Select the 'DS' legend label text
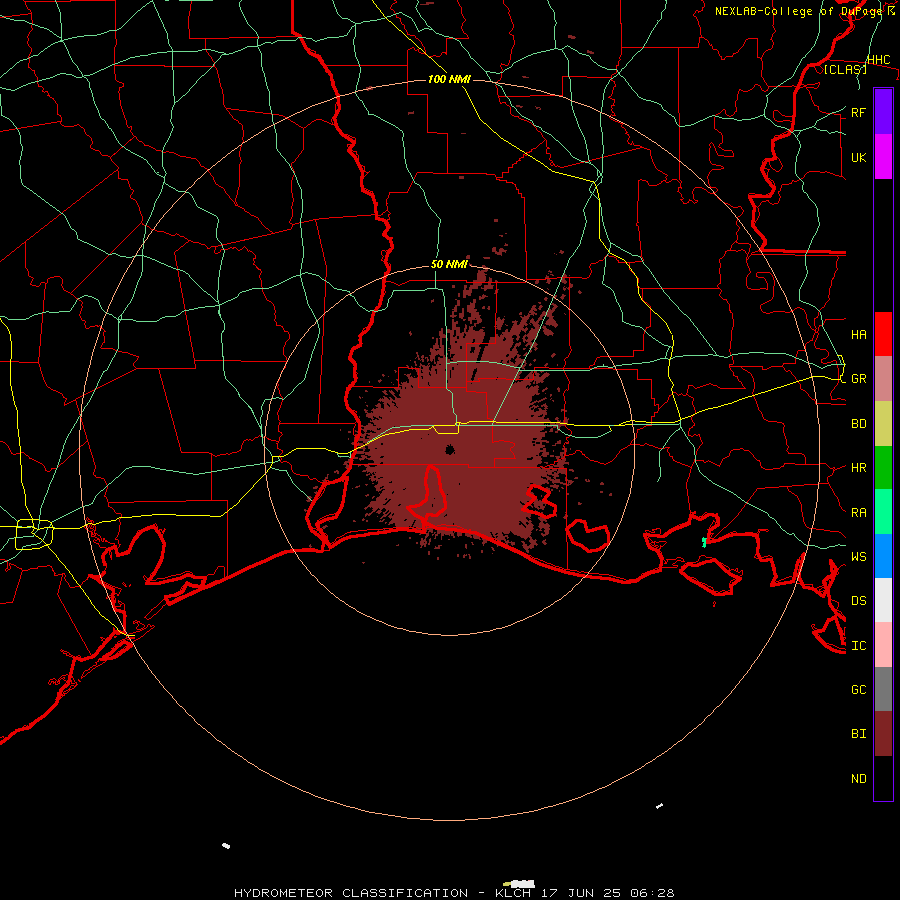Screen dimensions: 900x900 point(858,601)
